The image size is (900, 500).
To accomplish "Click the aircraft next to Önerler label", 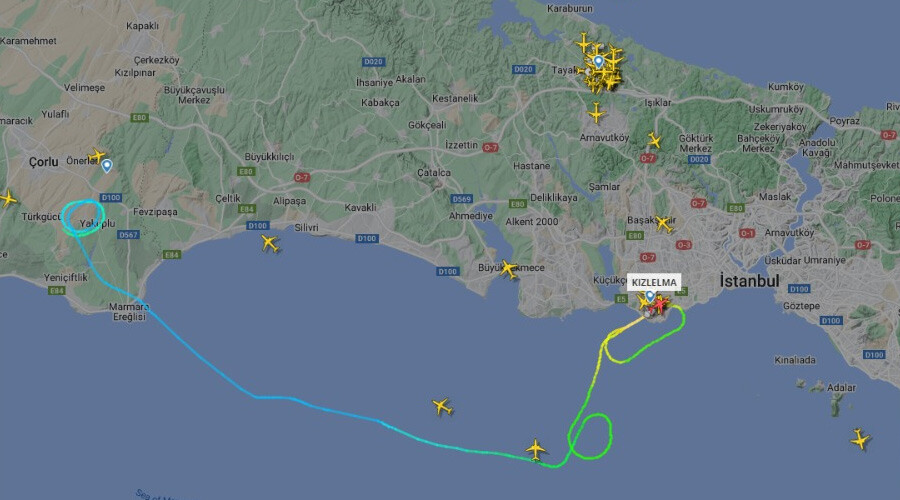I will [96, 156].
